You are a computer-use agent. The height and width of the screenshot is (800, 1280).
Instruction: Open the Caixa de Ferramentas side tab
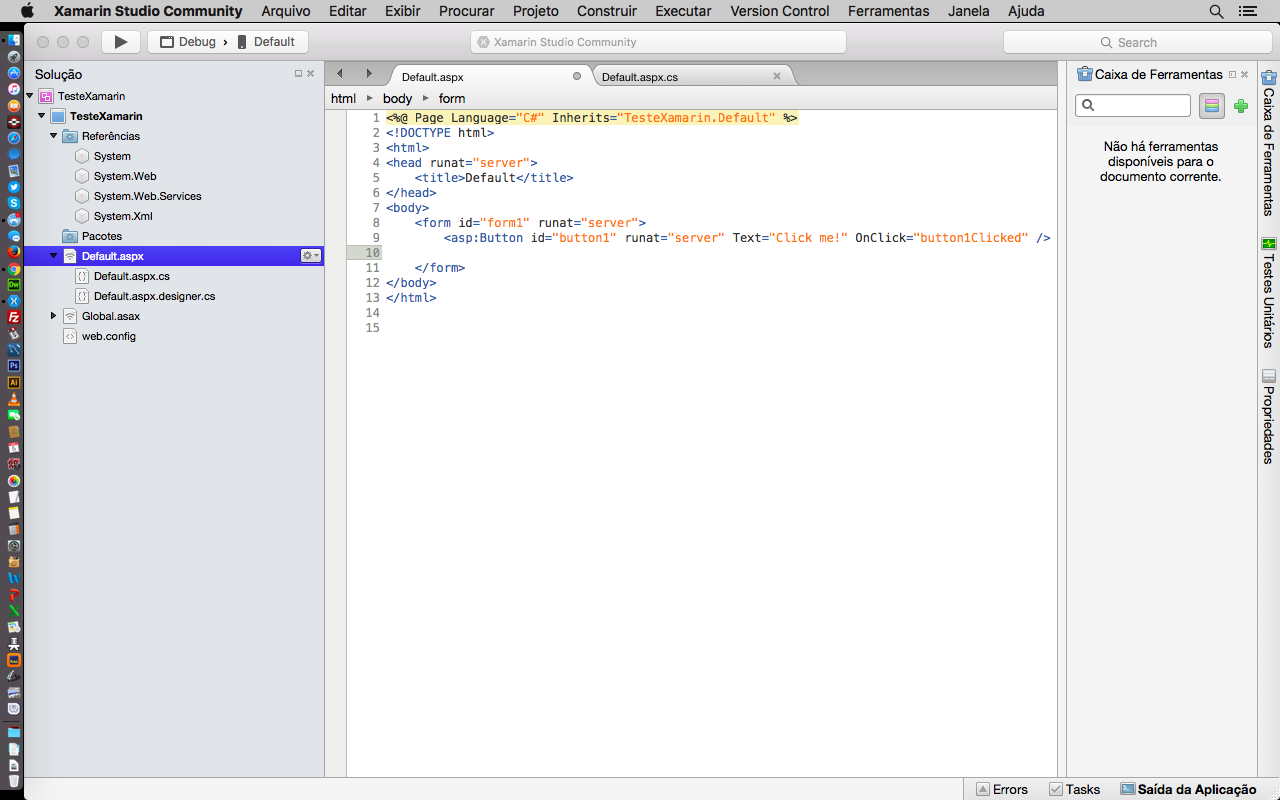[x=1268, y=143]
